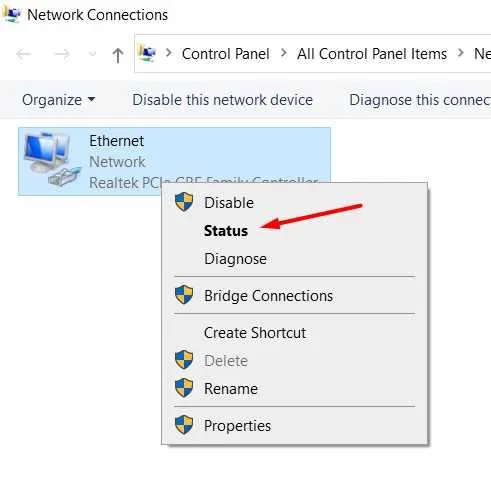This screenshot has width=491, height=501.
Task: Click the shield icon beside Rename
Action: tap(184, 388)
